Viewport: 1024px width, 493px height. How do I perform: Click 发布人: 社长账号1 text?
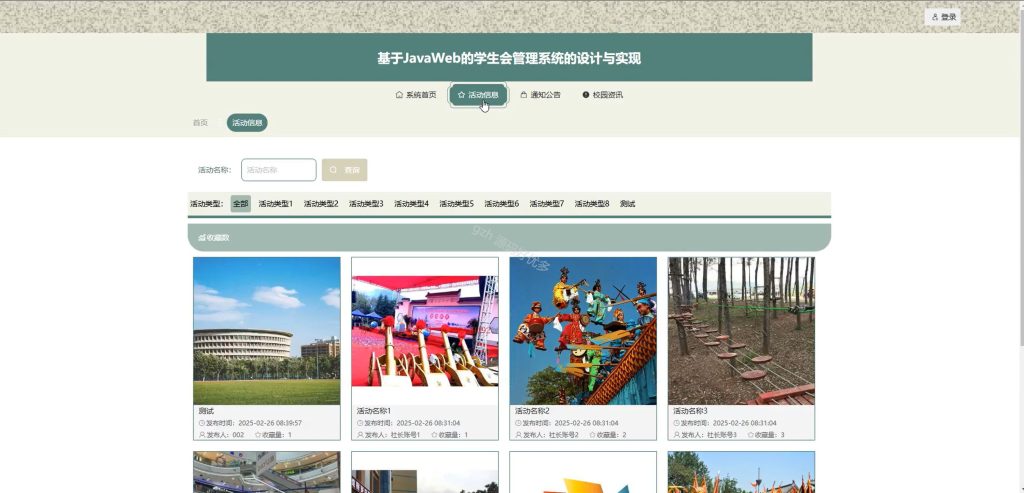(392, 435)
